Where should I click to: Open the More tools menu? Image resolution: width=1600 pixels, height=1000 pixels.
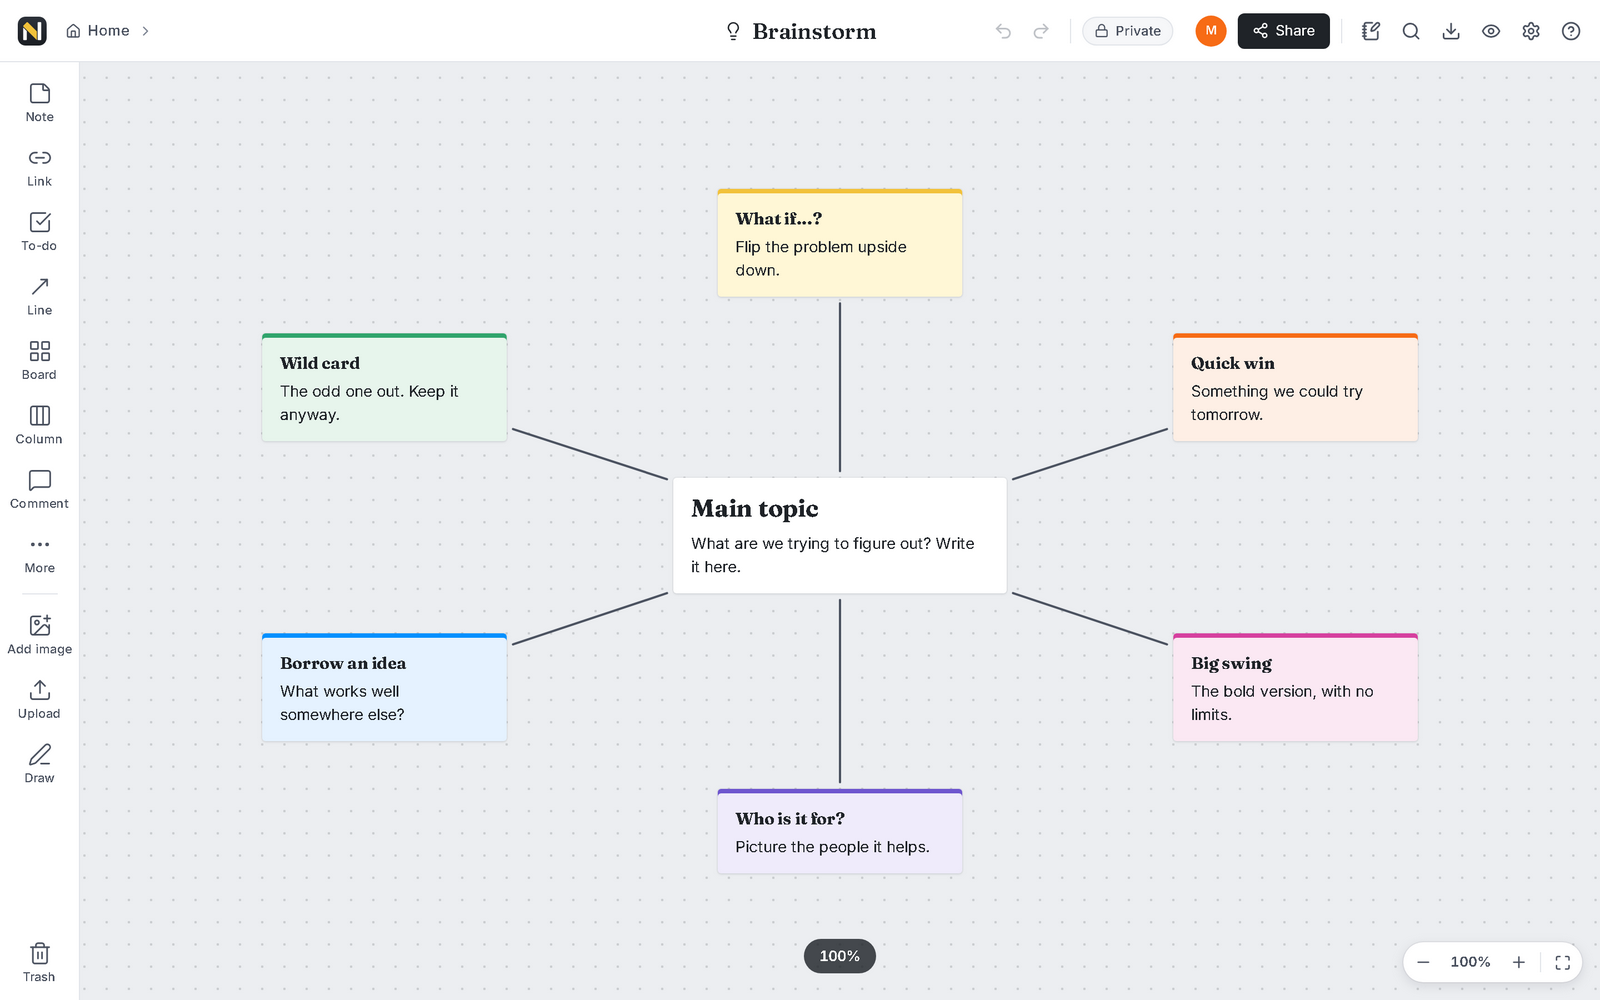point(39,555)
